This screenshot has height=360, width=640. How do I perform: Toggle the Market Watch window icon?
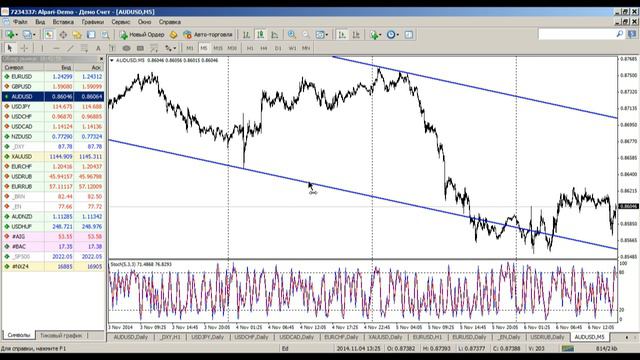coord(49,35)
